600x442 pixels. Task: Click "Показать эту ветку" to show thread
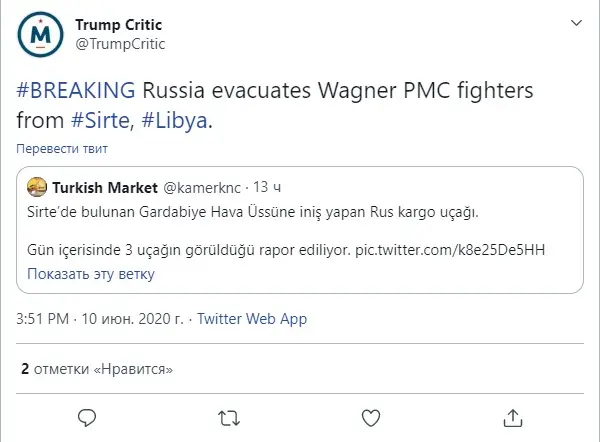(90, 273)
